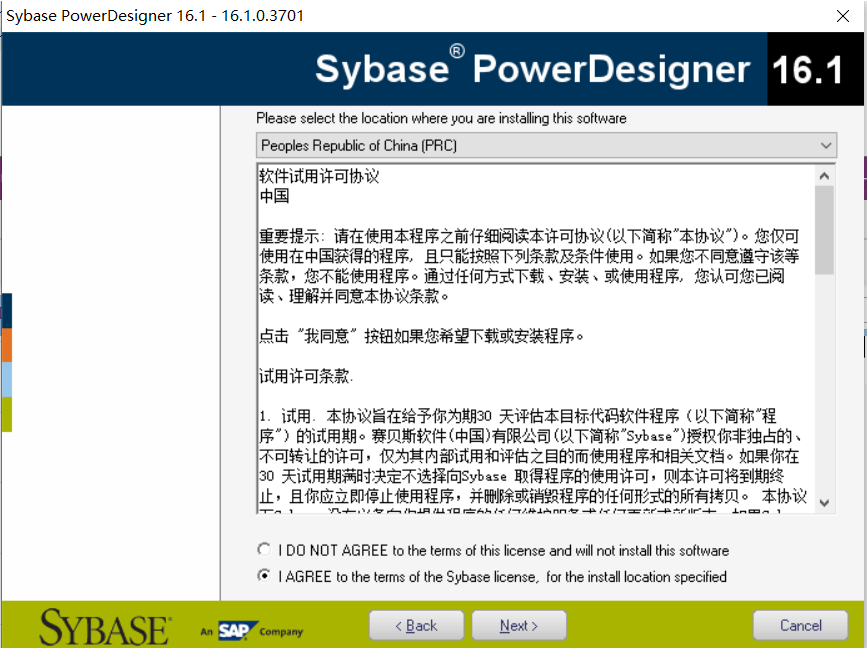Image resolution: width=868 pixels, height=648 pixels.
Task: Cancel the installation
Action: point(800,624)
